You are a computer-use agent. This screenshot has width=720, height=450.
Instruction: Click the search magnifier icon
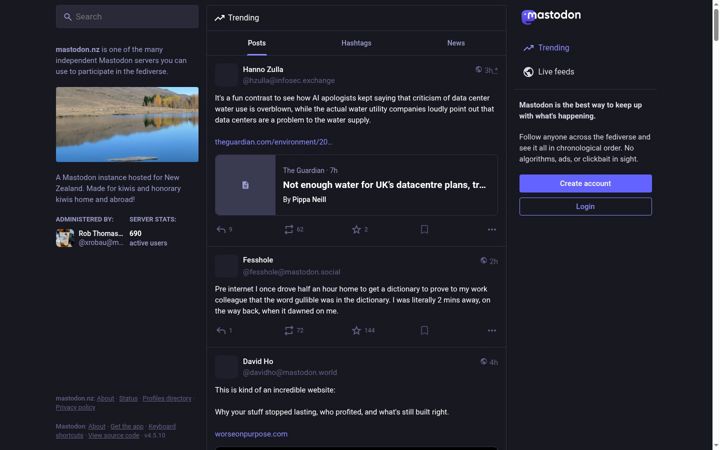[x=68, y=17]
